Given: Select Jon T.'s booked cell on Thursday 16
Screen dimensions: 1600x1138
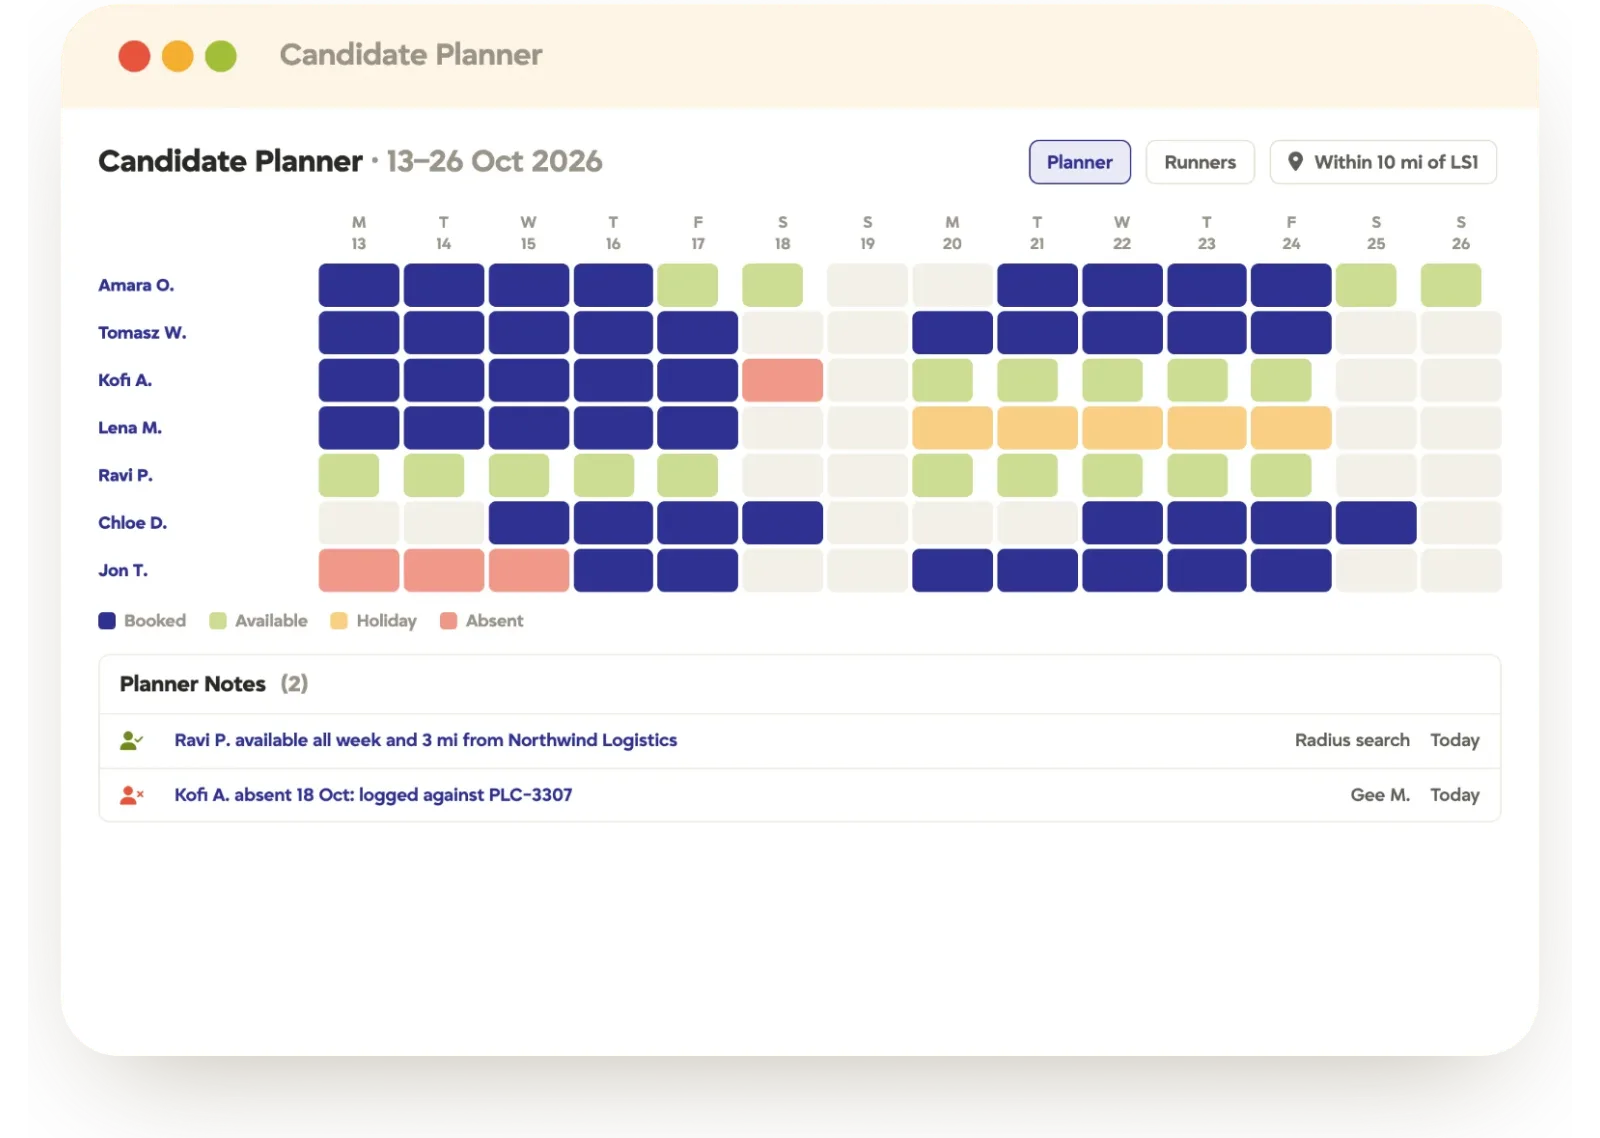Looking at the screenshot, I should pos(613,570).
